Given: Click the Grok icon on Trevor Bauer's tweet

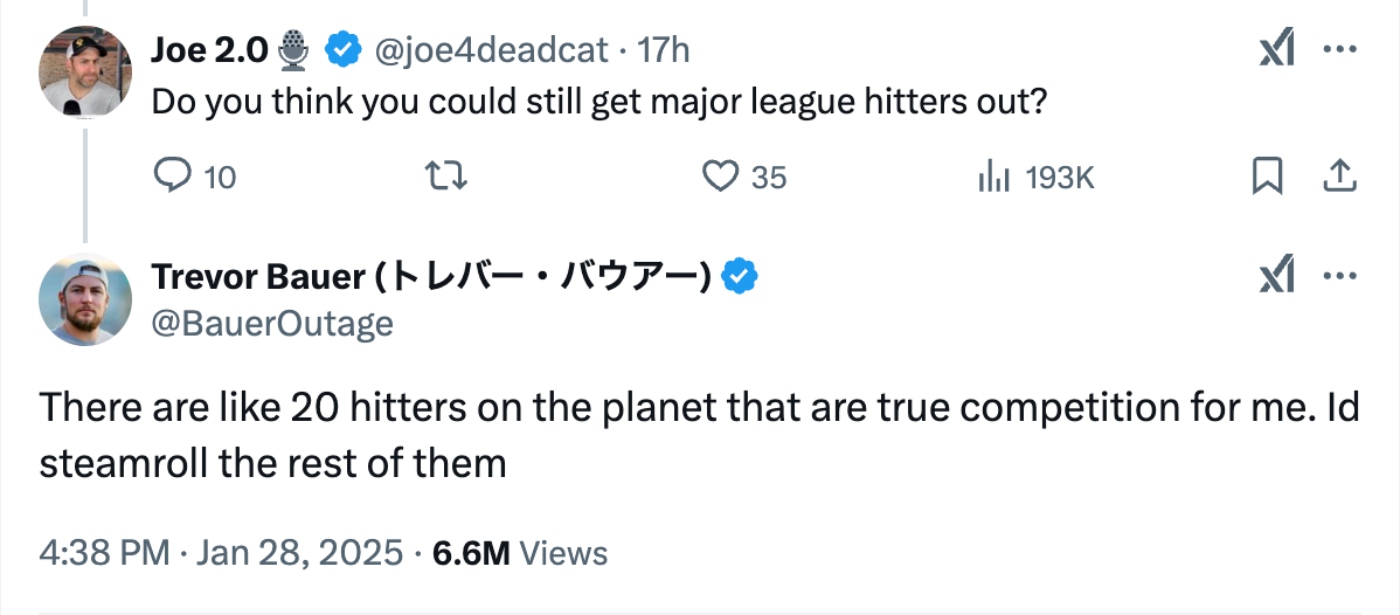Looking at the screenshot, I should pos(1276,276).
